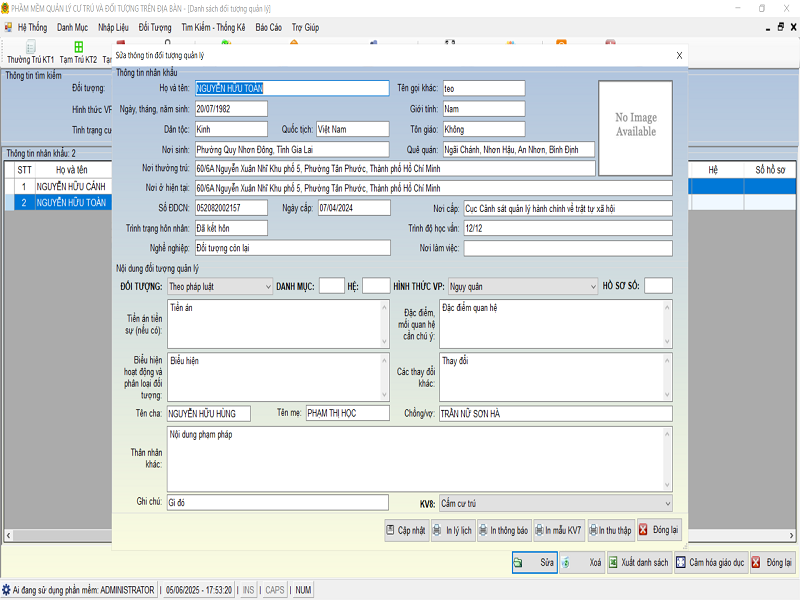This screenshot has width=800, height=600.
Task: Open the KV8 Cấm cư trú dropdown
Action: [x=556, y=504]
